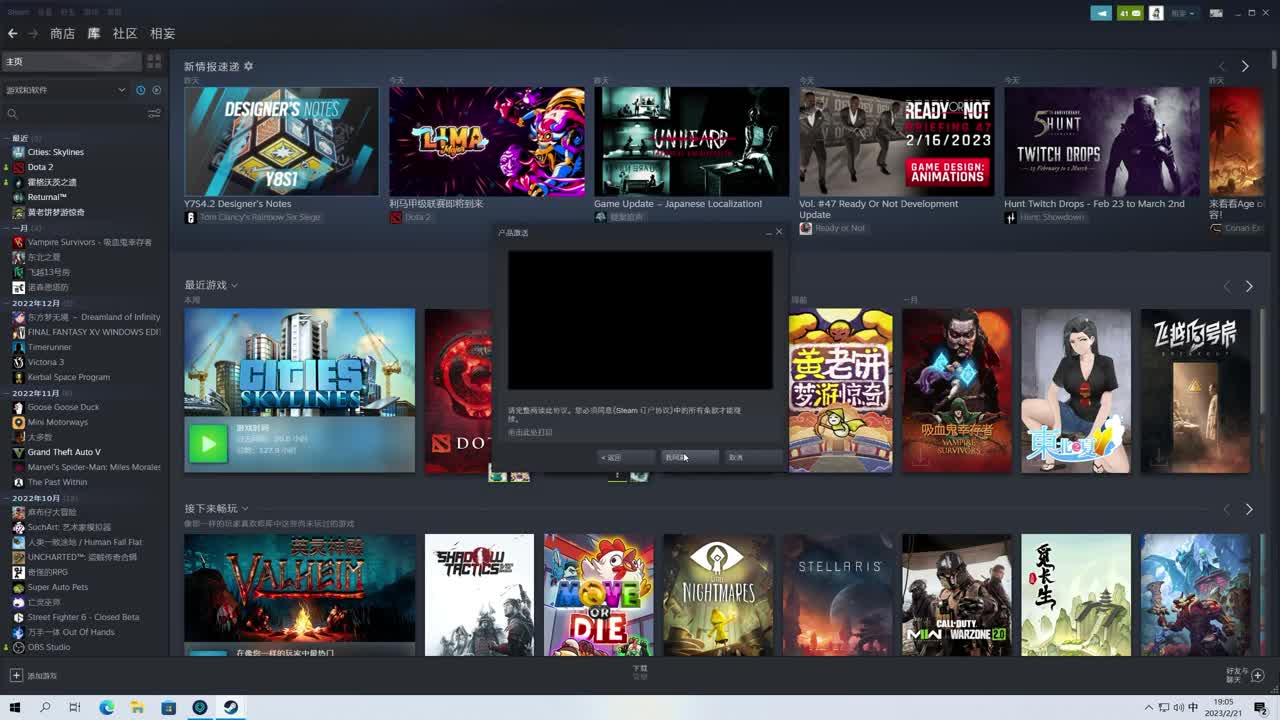Go back with the left arrow navigation icon
The image size is (1280, 720).
tap(13, 33)
